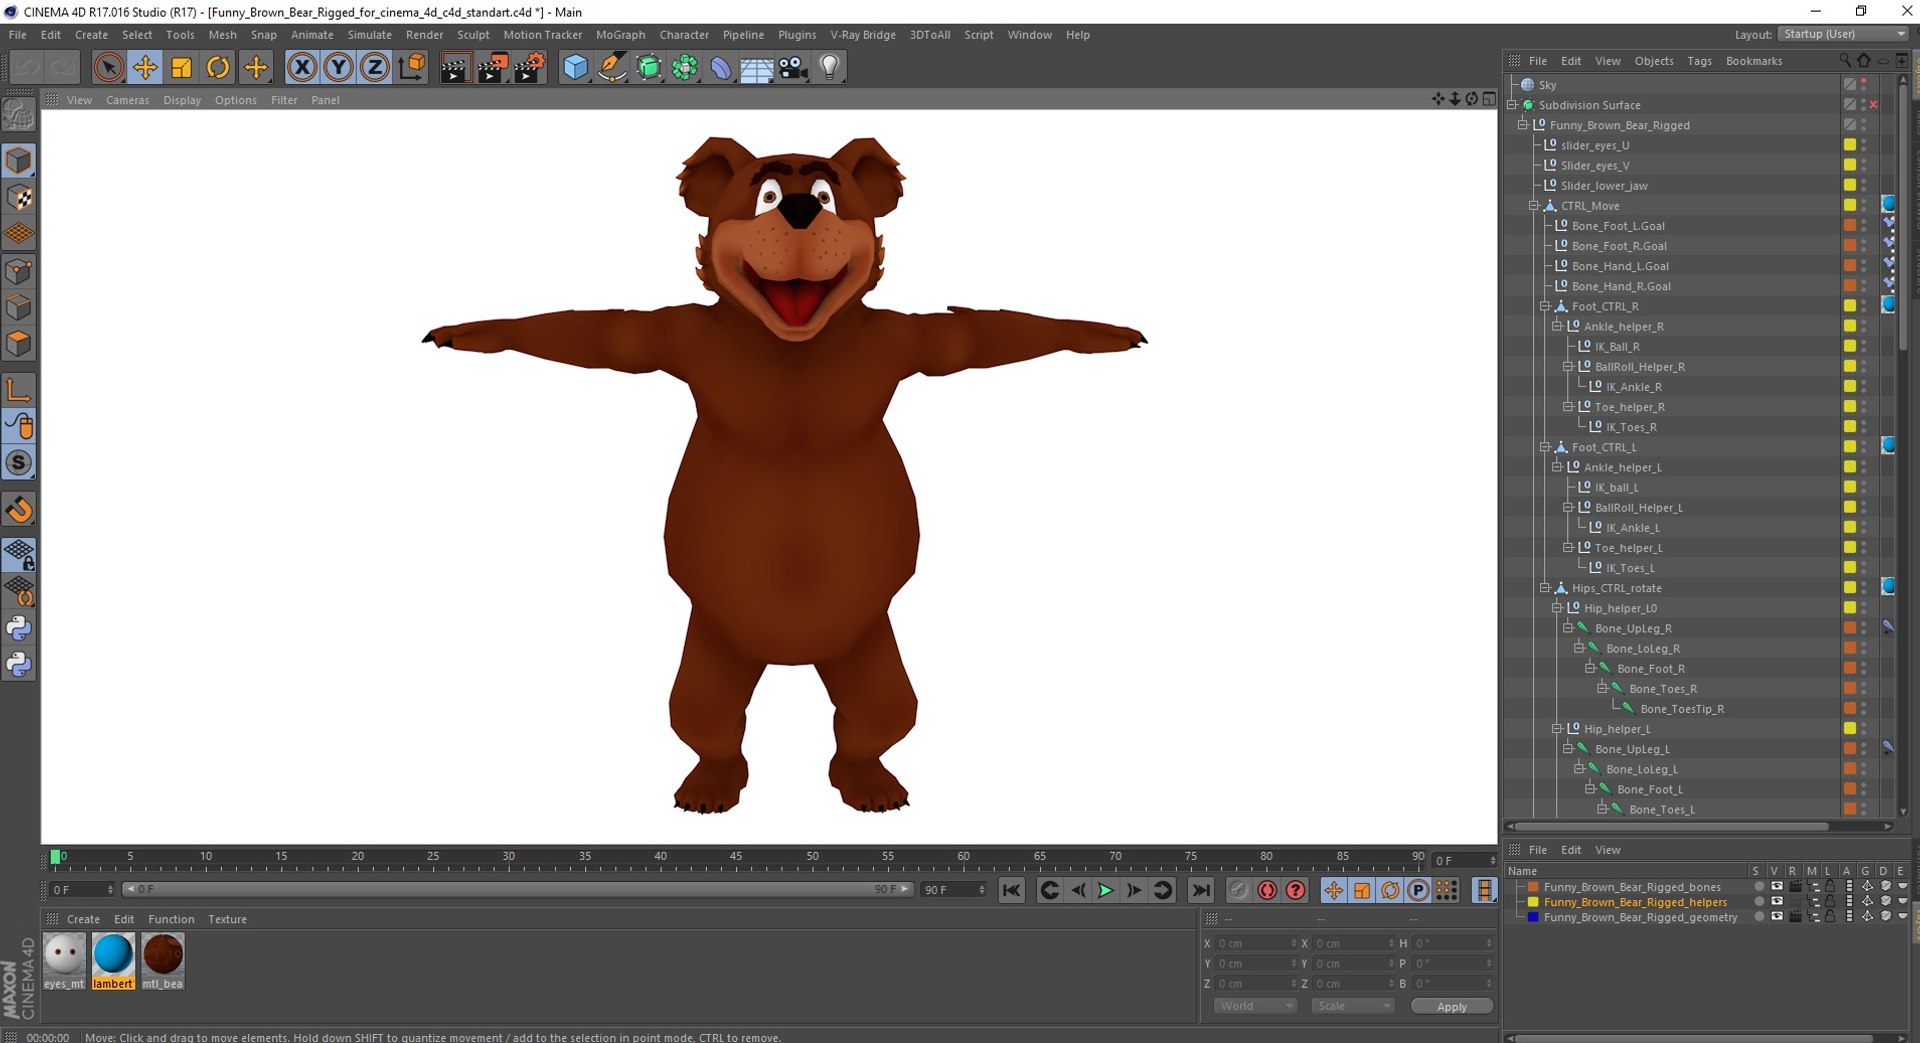The height and width of the screenshot is (1043, 1920).
Task: Open the spline pen tool
Action: [612, 68]
